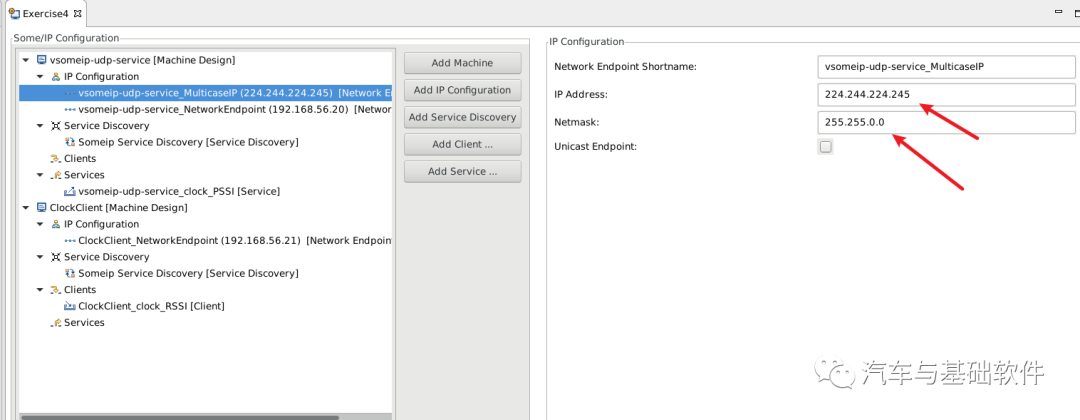Screen dimensions: 1080x420
Task: Toggle the Unicast Endpoint checkbox
Action: click(825, 147)
